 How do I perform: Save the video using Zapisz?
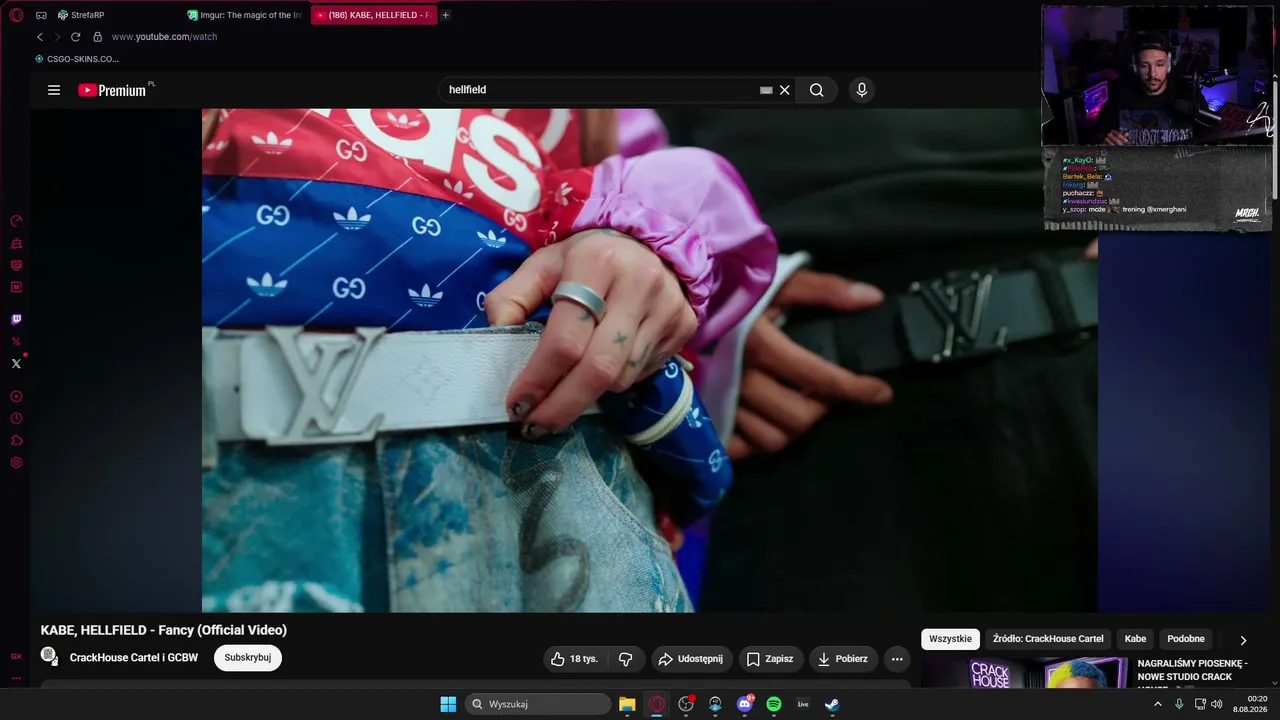pos(769,659)
